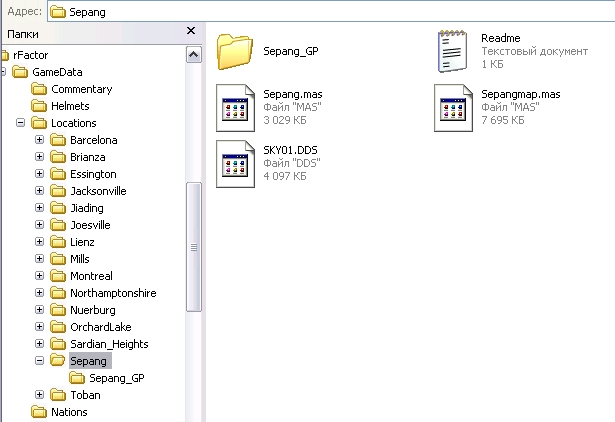615x422 pixels.
Task: Click the folder tree scroll-up arrow
Action: (x=194, y=55)
